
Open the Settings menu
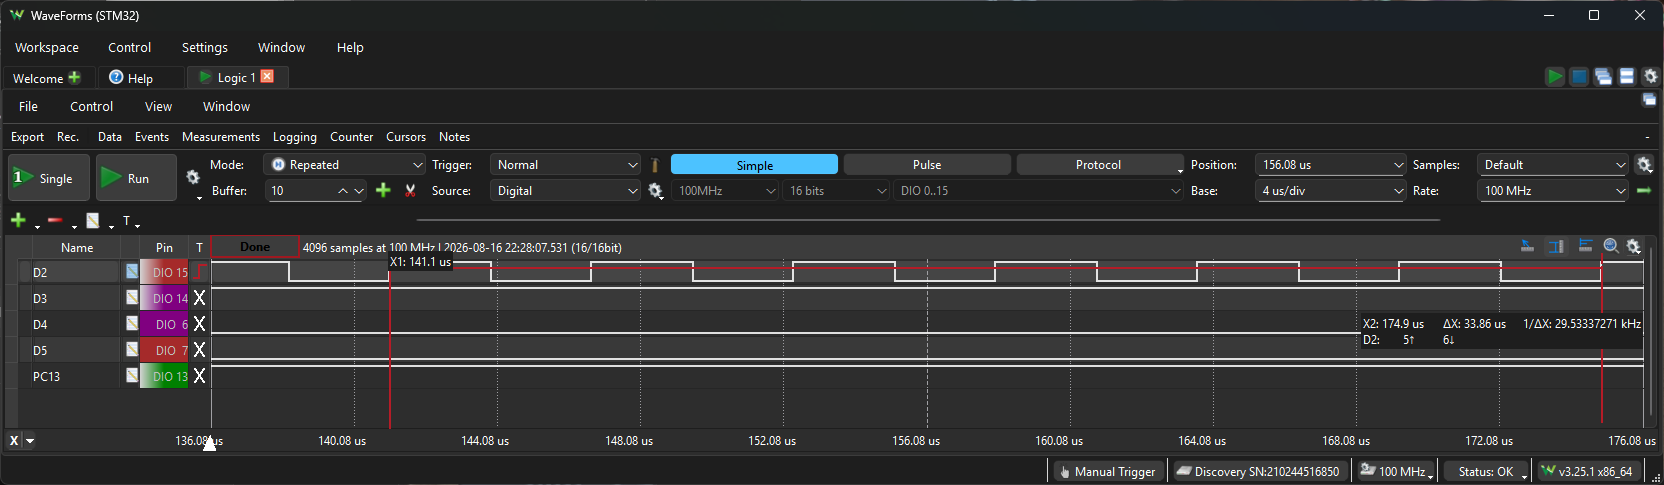[x=205, y=47]
